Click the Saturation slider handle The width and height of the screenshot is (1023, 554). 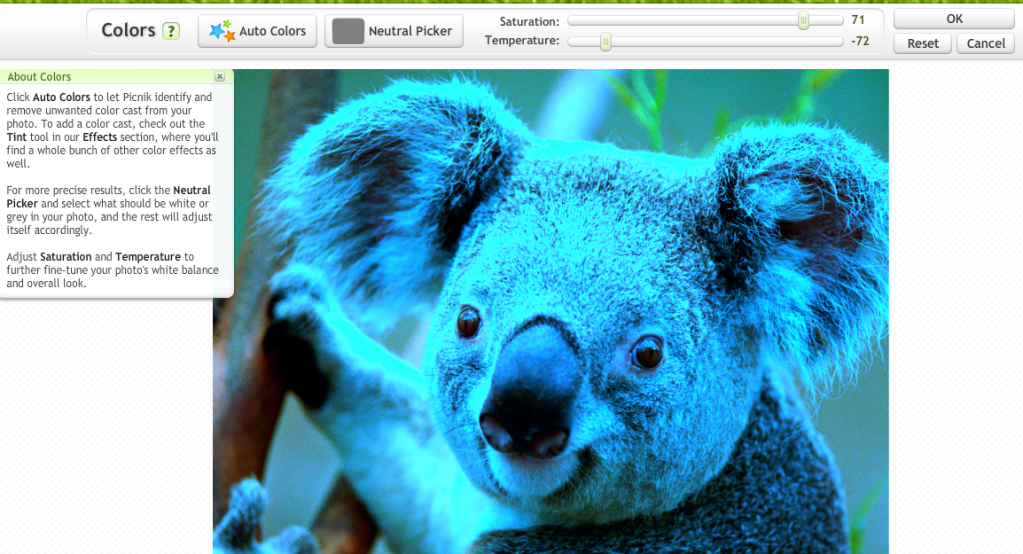pyautogui.click(x=803, y=21)
